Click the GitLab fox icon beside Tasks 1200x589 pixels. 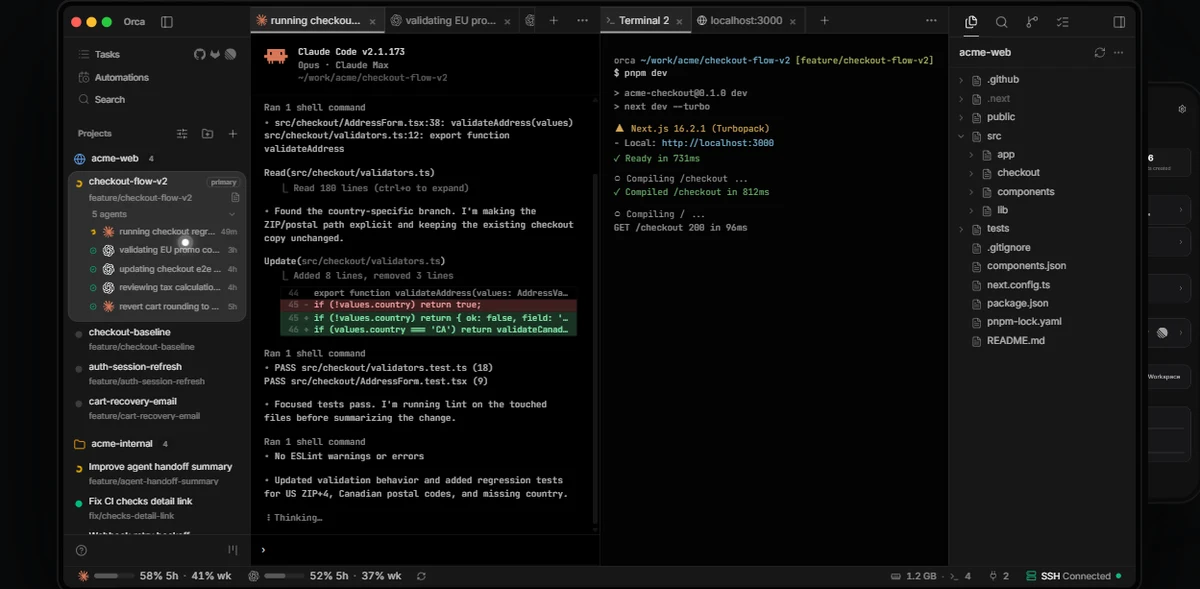pos(214,54)
